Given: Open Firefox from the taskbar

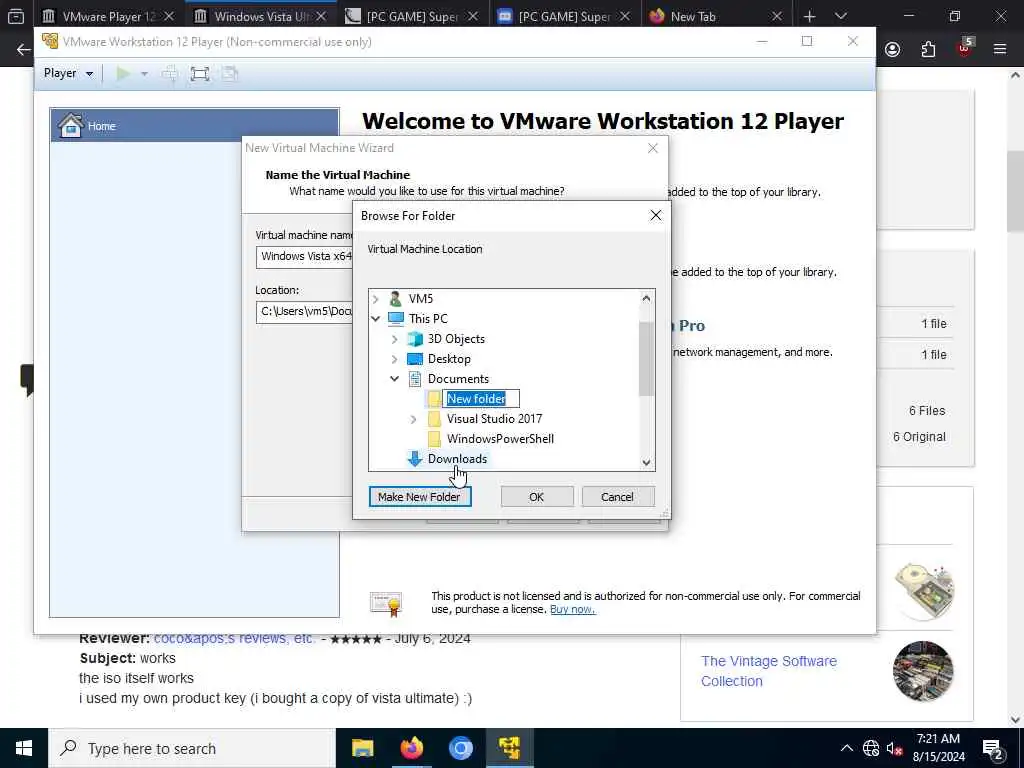Looking at the screenshot, I should point(411,748).
